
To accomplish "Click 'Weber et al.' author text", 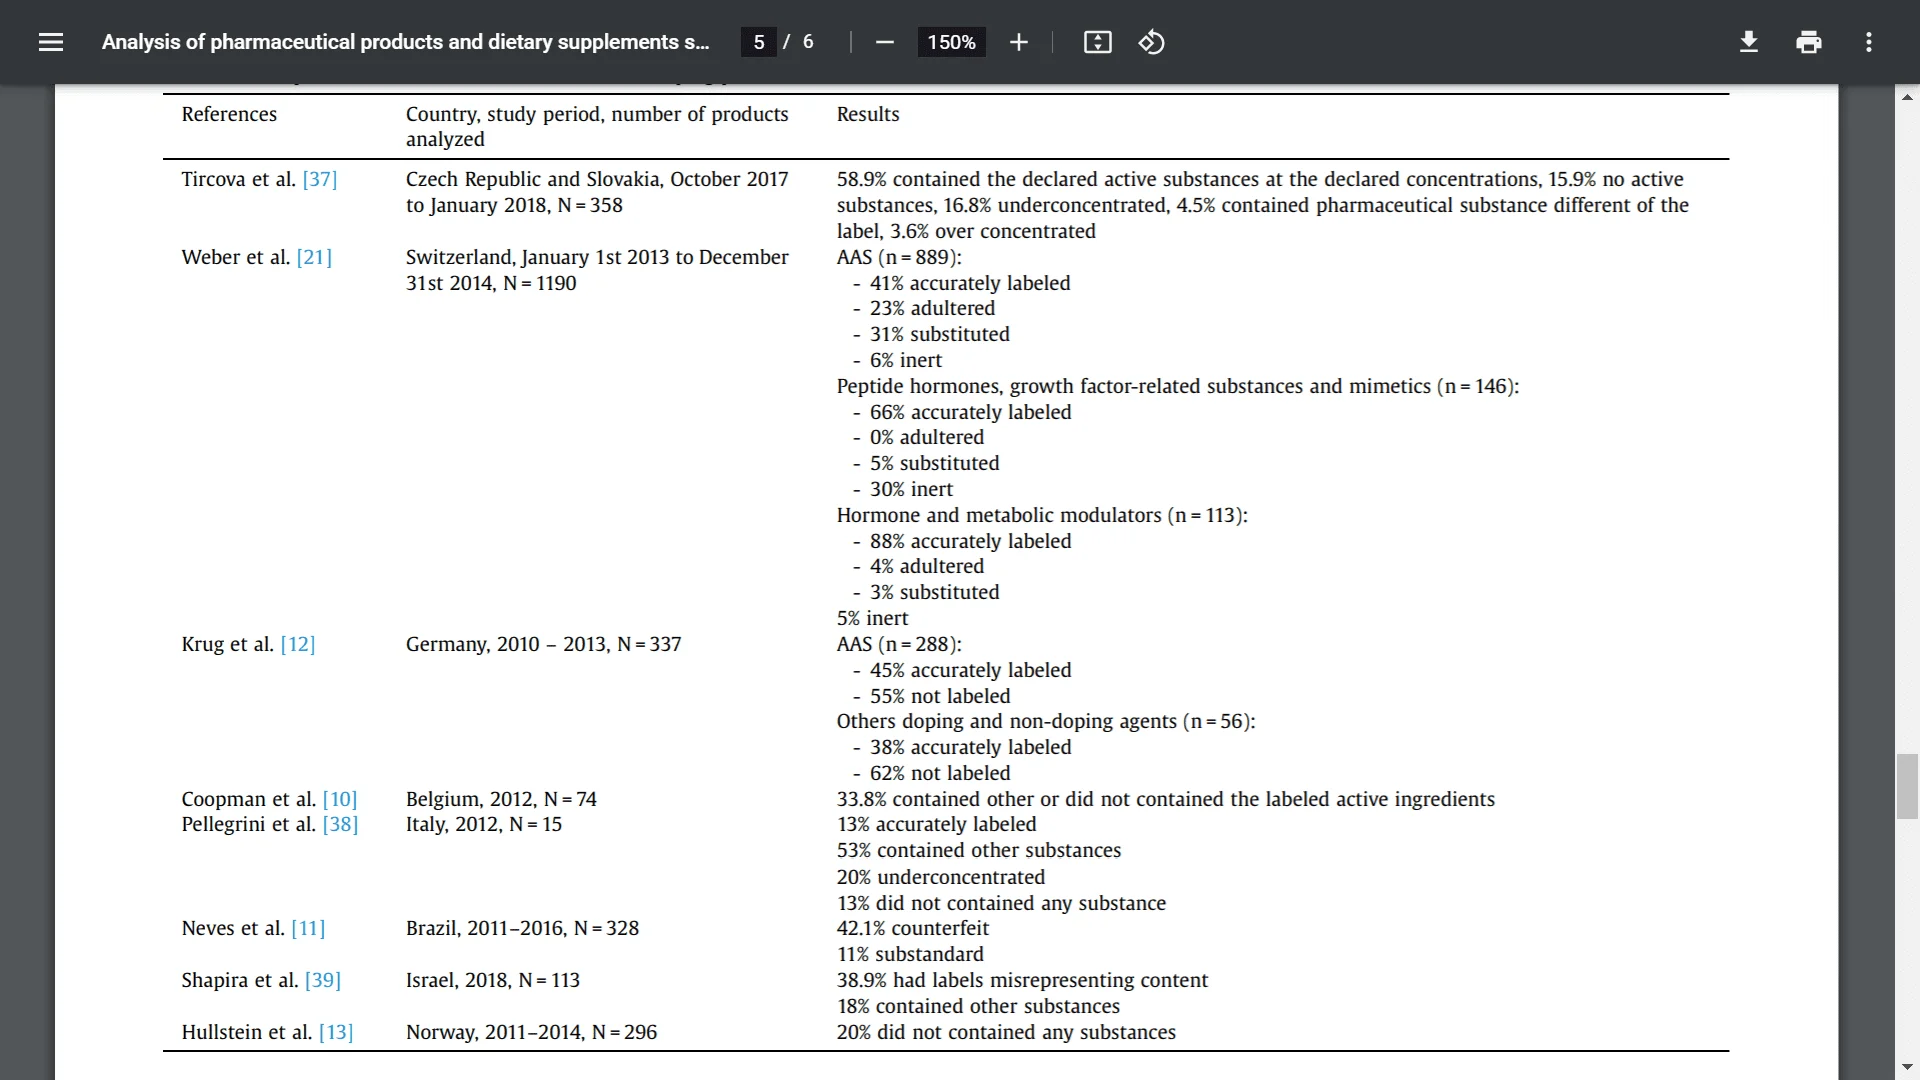I will 235,257.
